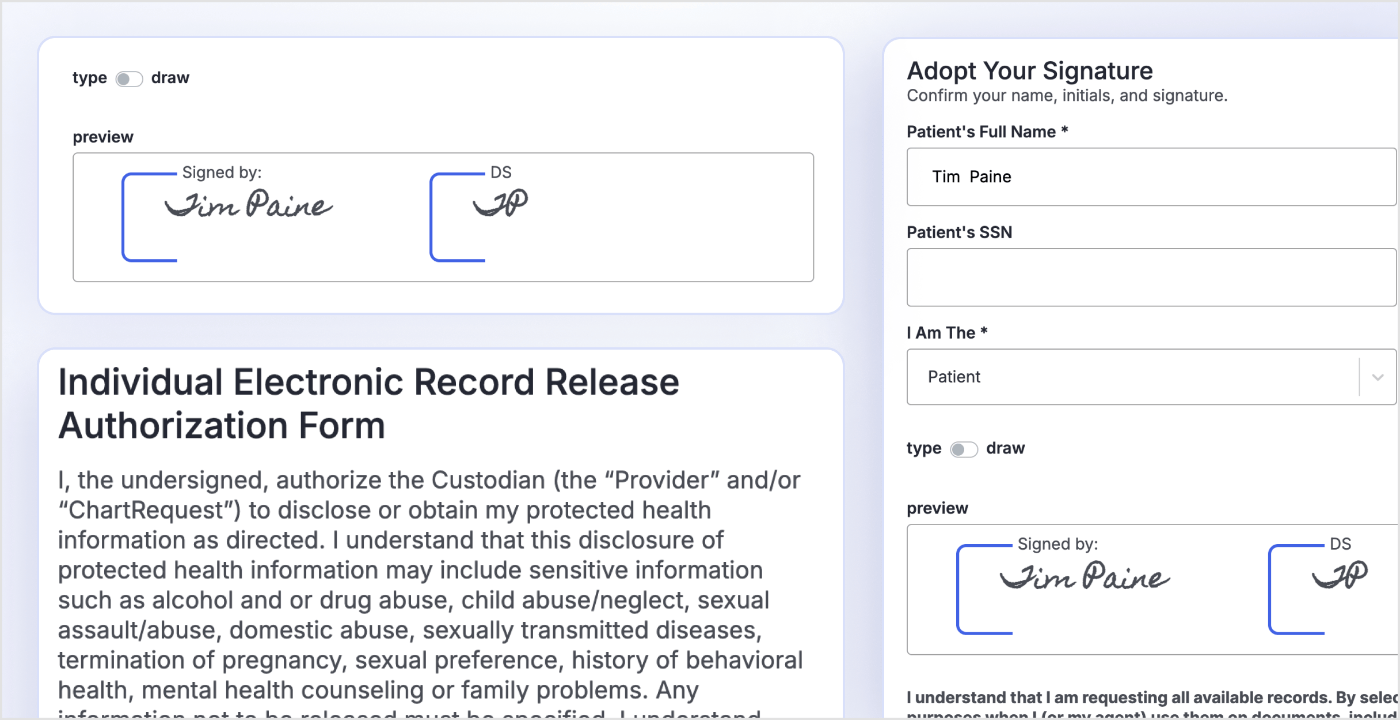Select TP initials in Adopt Your Signature preview
The image size is (1400, 720).
point(1339,576)
